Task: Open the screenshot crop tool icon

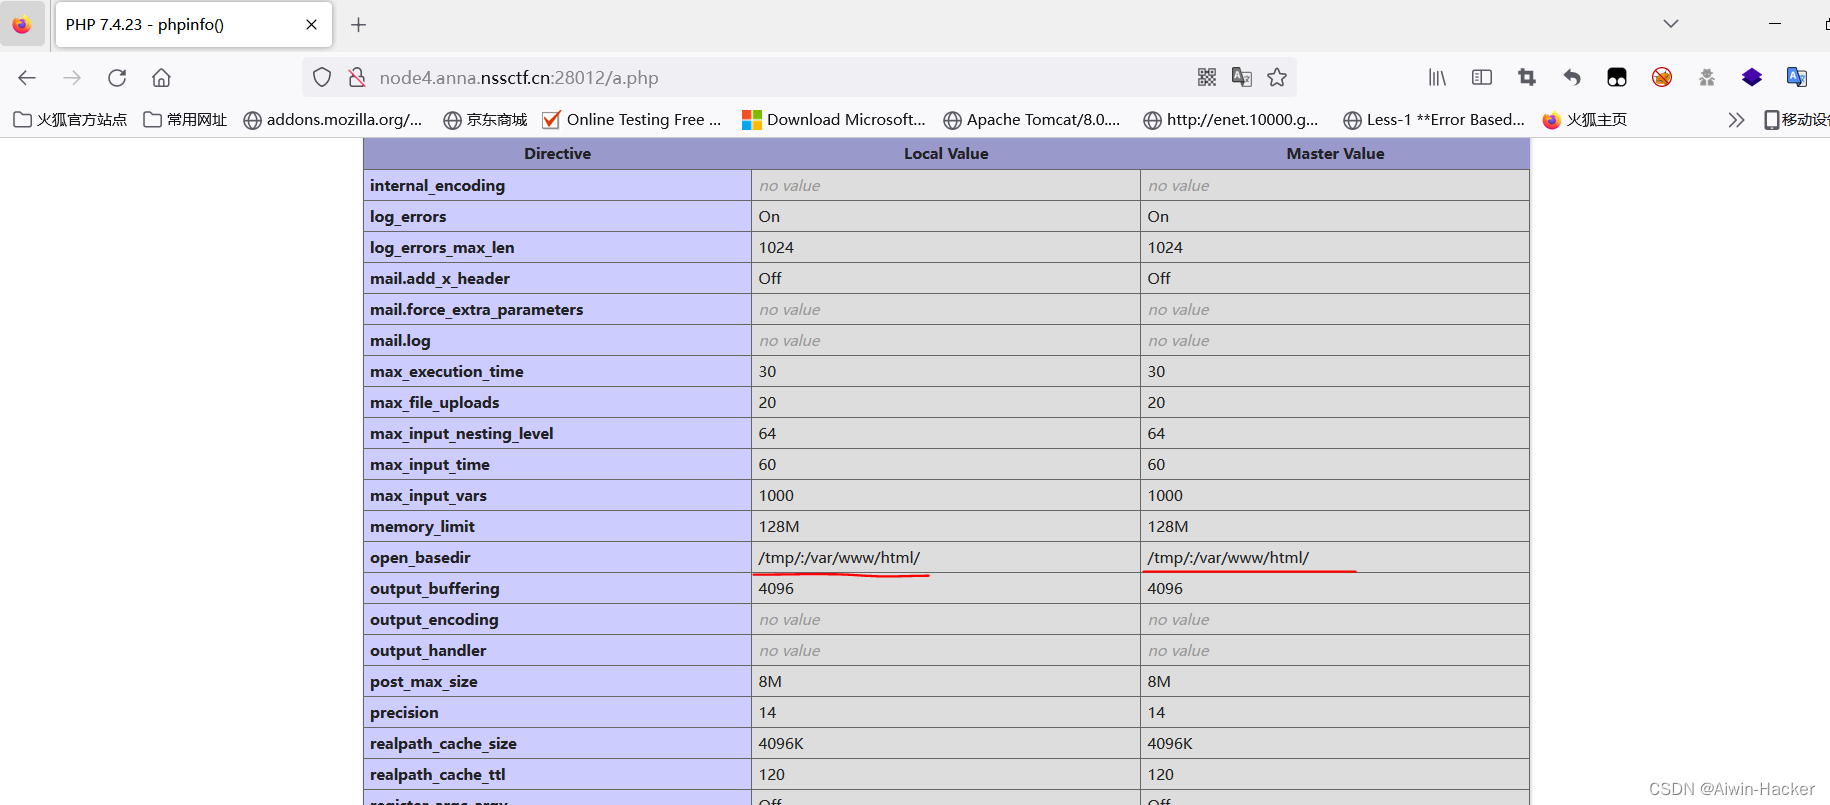Action: click(1527, 77)
